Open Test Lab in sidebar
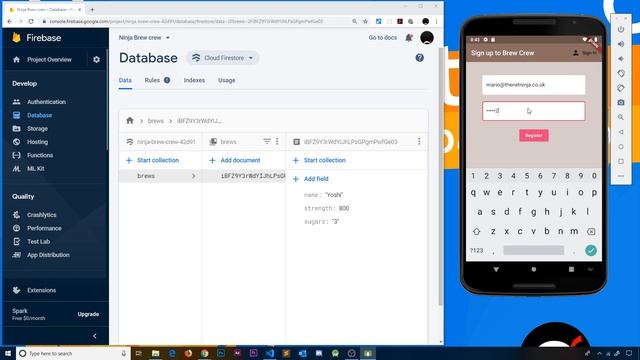The height and width of the screenshot is (360, 640). pyautogui.click(x=38, y=242)
